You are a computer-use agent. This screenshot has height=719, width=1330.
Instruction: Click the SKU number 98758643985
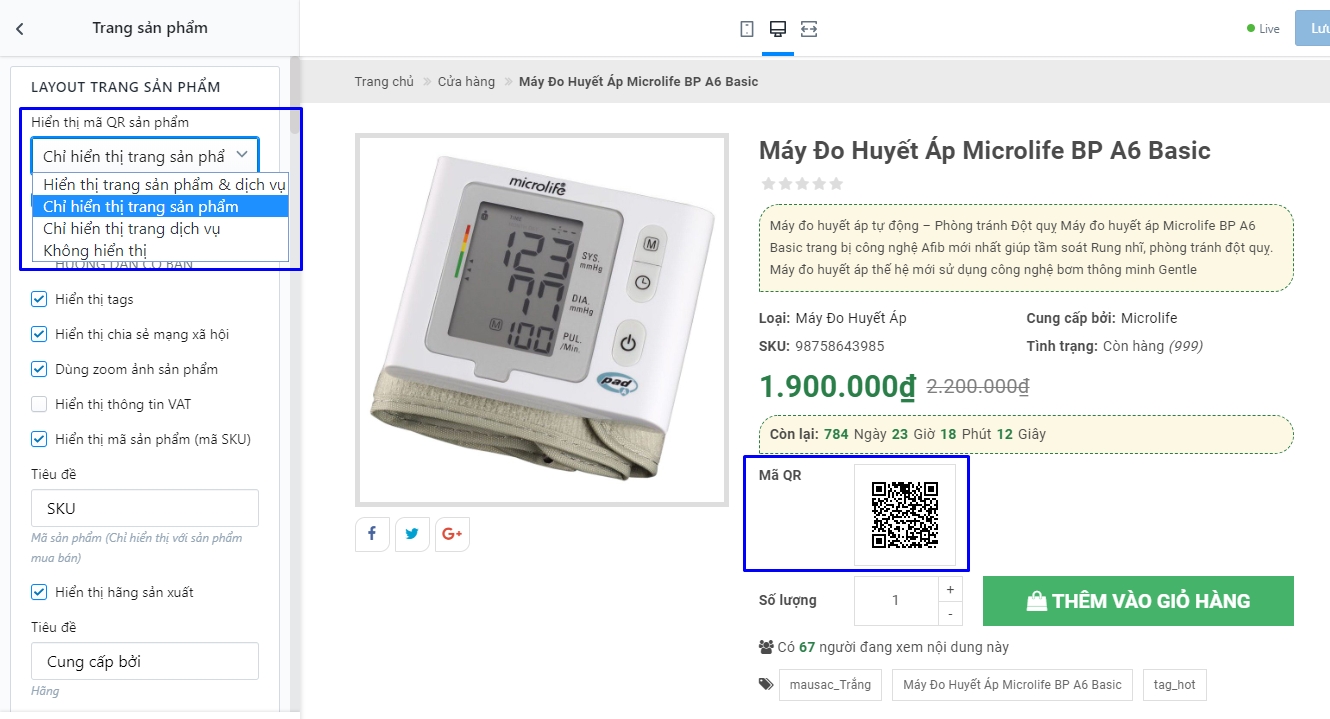[x=840, y=346]
